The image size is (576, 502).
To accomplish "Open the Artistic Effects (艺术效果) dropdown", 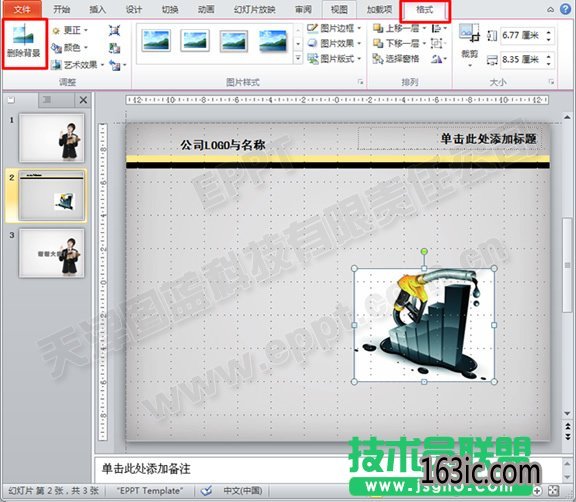I will click(78, 65).
